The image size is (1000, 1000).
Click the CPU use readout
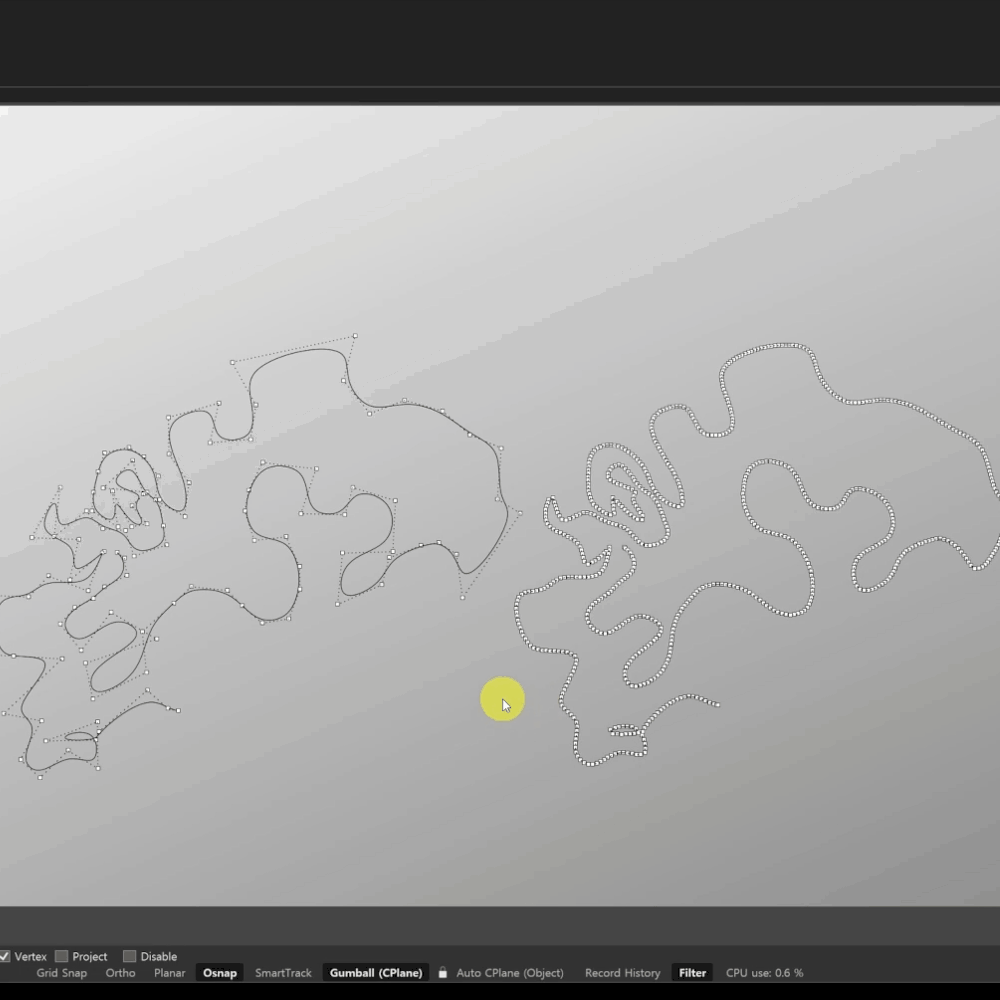[x=764, y=973]
